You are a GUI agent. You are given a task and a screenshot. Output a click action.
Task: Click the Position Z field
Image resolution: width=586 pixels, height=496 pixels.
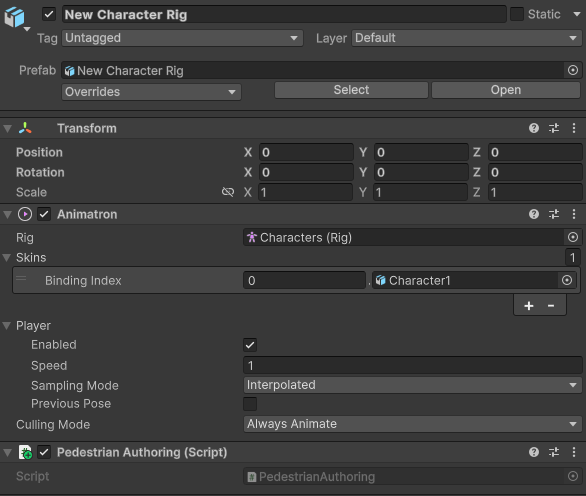click(x=535, y=153)
